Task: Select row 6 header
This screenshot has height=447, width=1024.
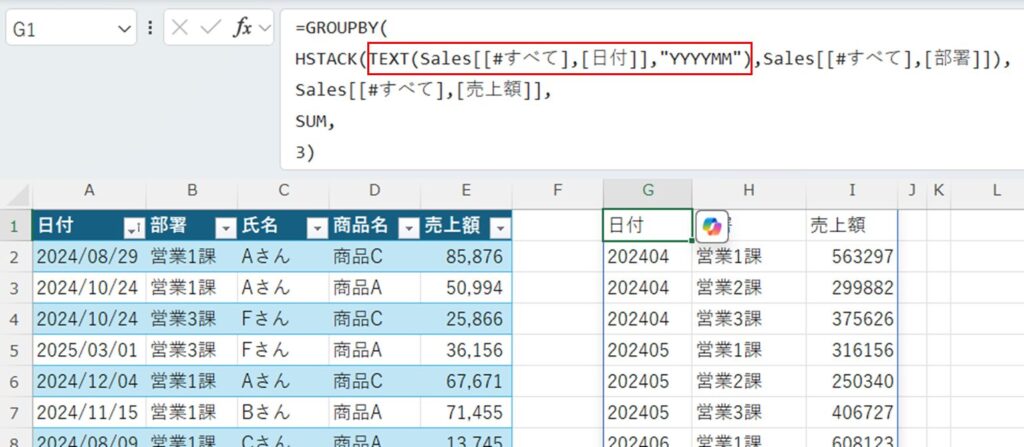Action: pyautogui.click(x=16, y=381)
